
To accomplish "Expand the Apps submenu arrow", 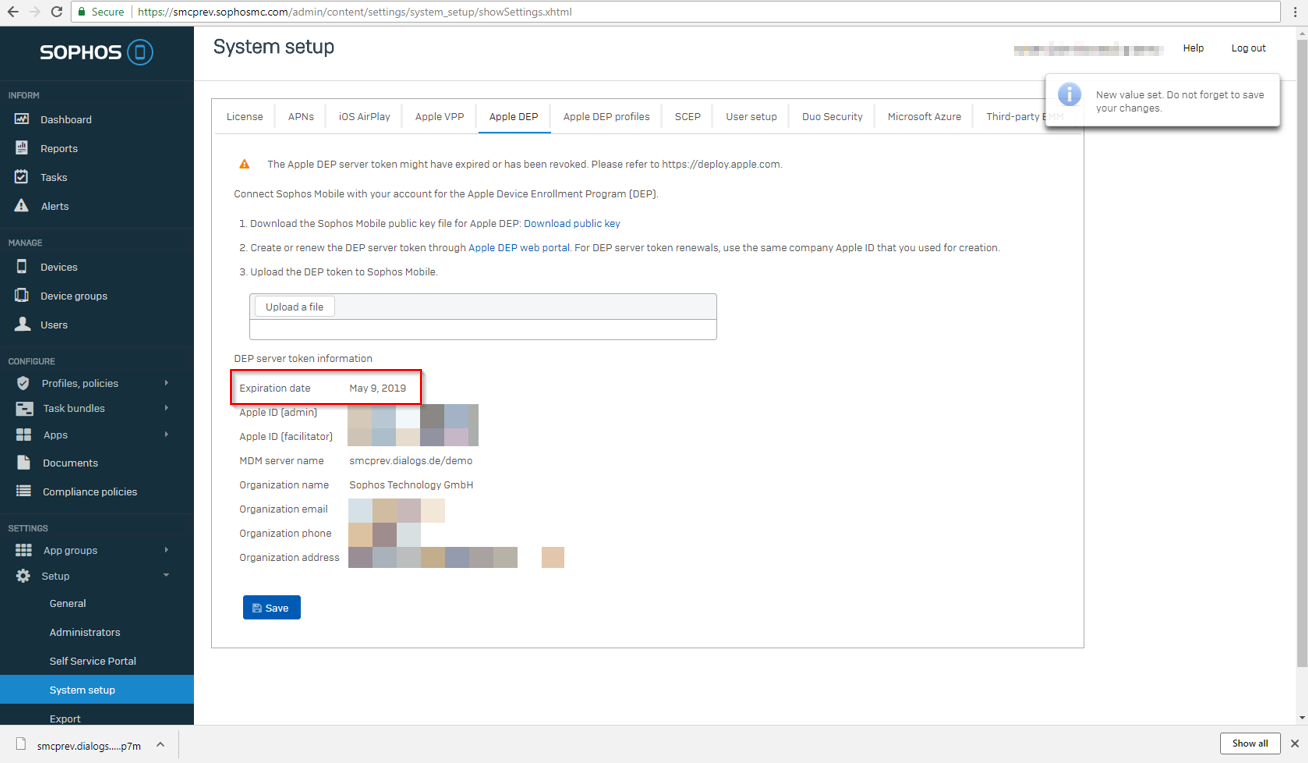I will click(x=166, y=435).
